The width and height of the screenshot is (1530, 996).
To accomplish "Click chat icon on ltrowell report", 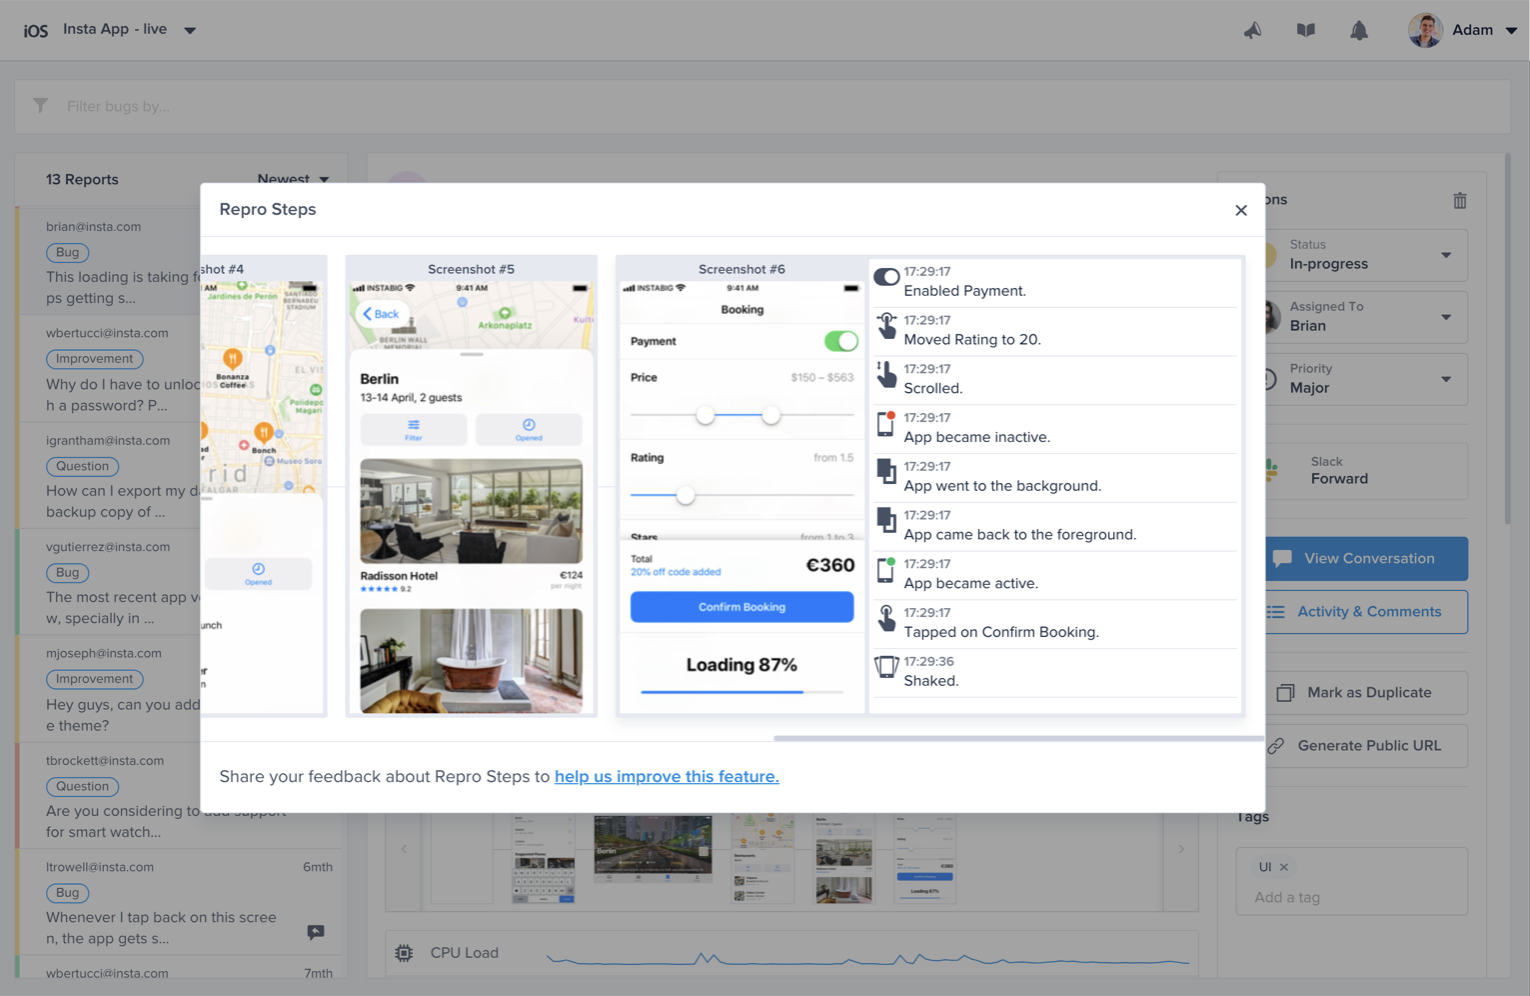I will [x=315, y=932].
